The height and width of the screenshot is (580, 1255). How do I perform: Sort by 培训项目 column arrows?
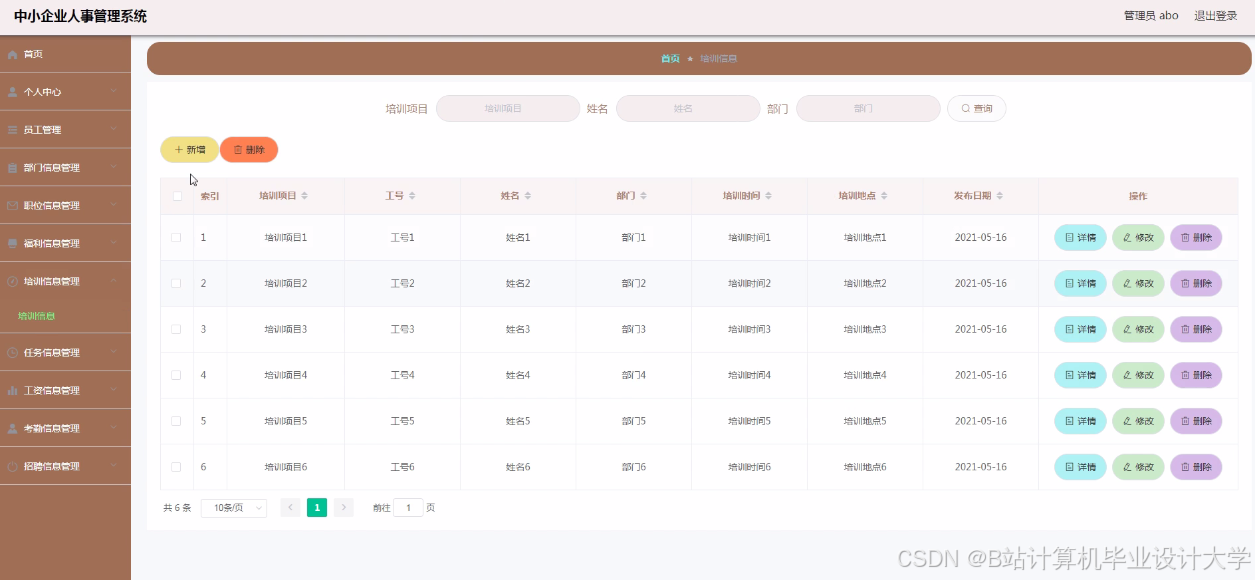(x=305, y=196)
